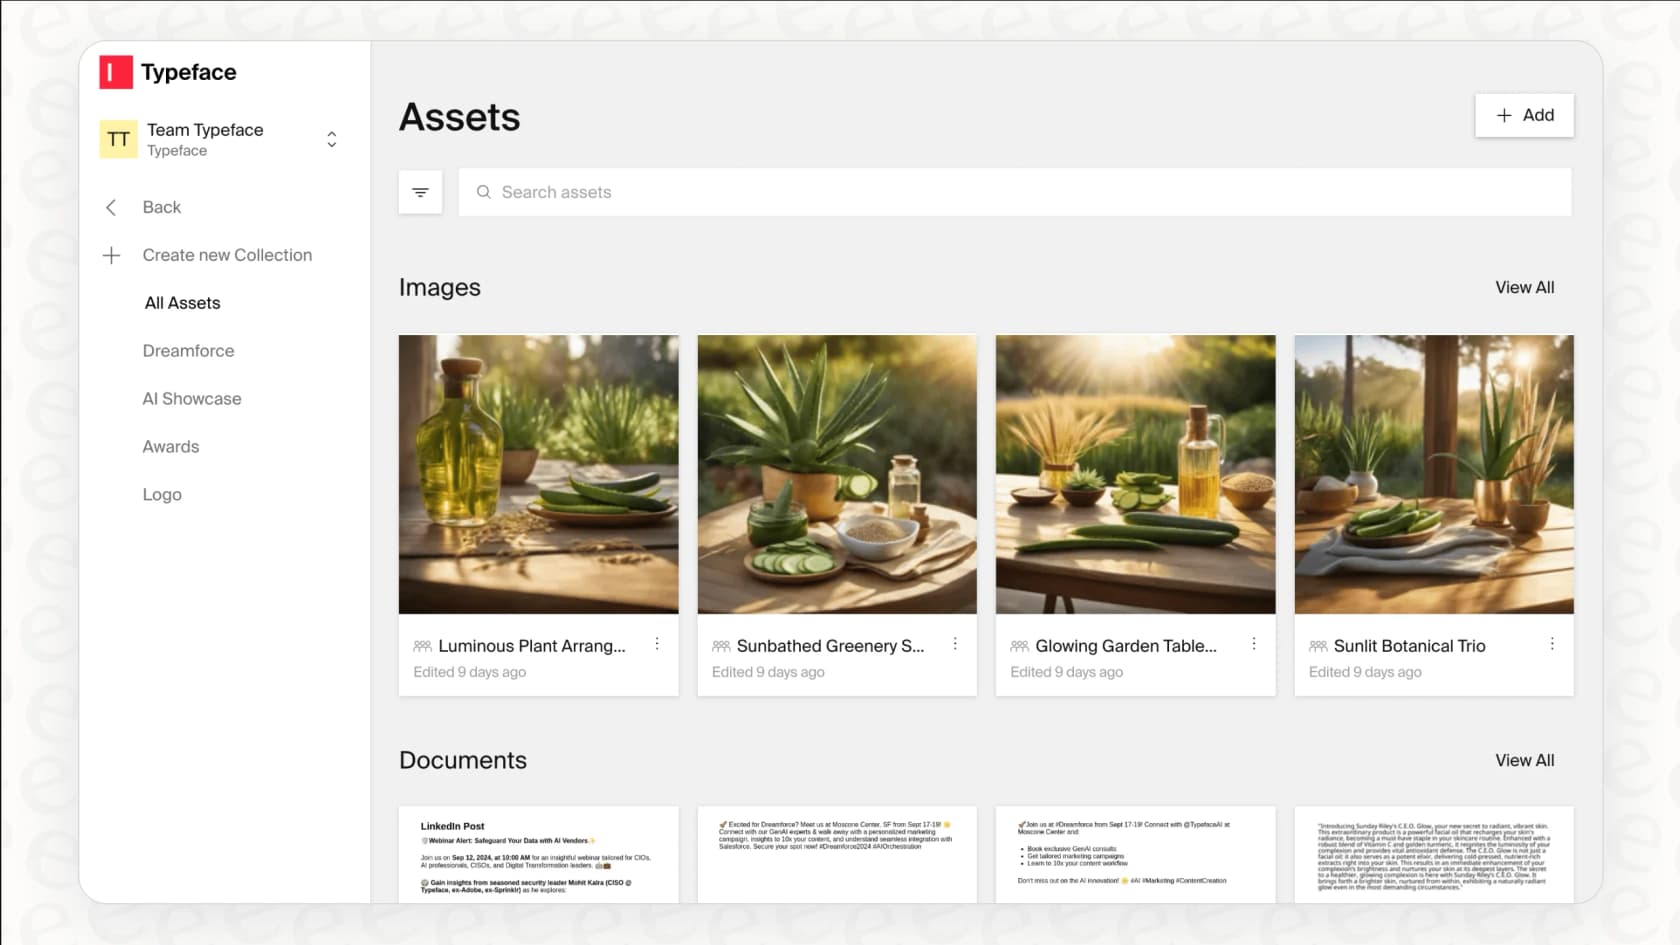Open more options for Sunbathed Greenery
This screenshot has height=945, width=1680.
955,644
